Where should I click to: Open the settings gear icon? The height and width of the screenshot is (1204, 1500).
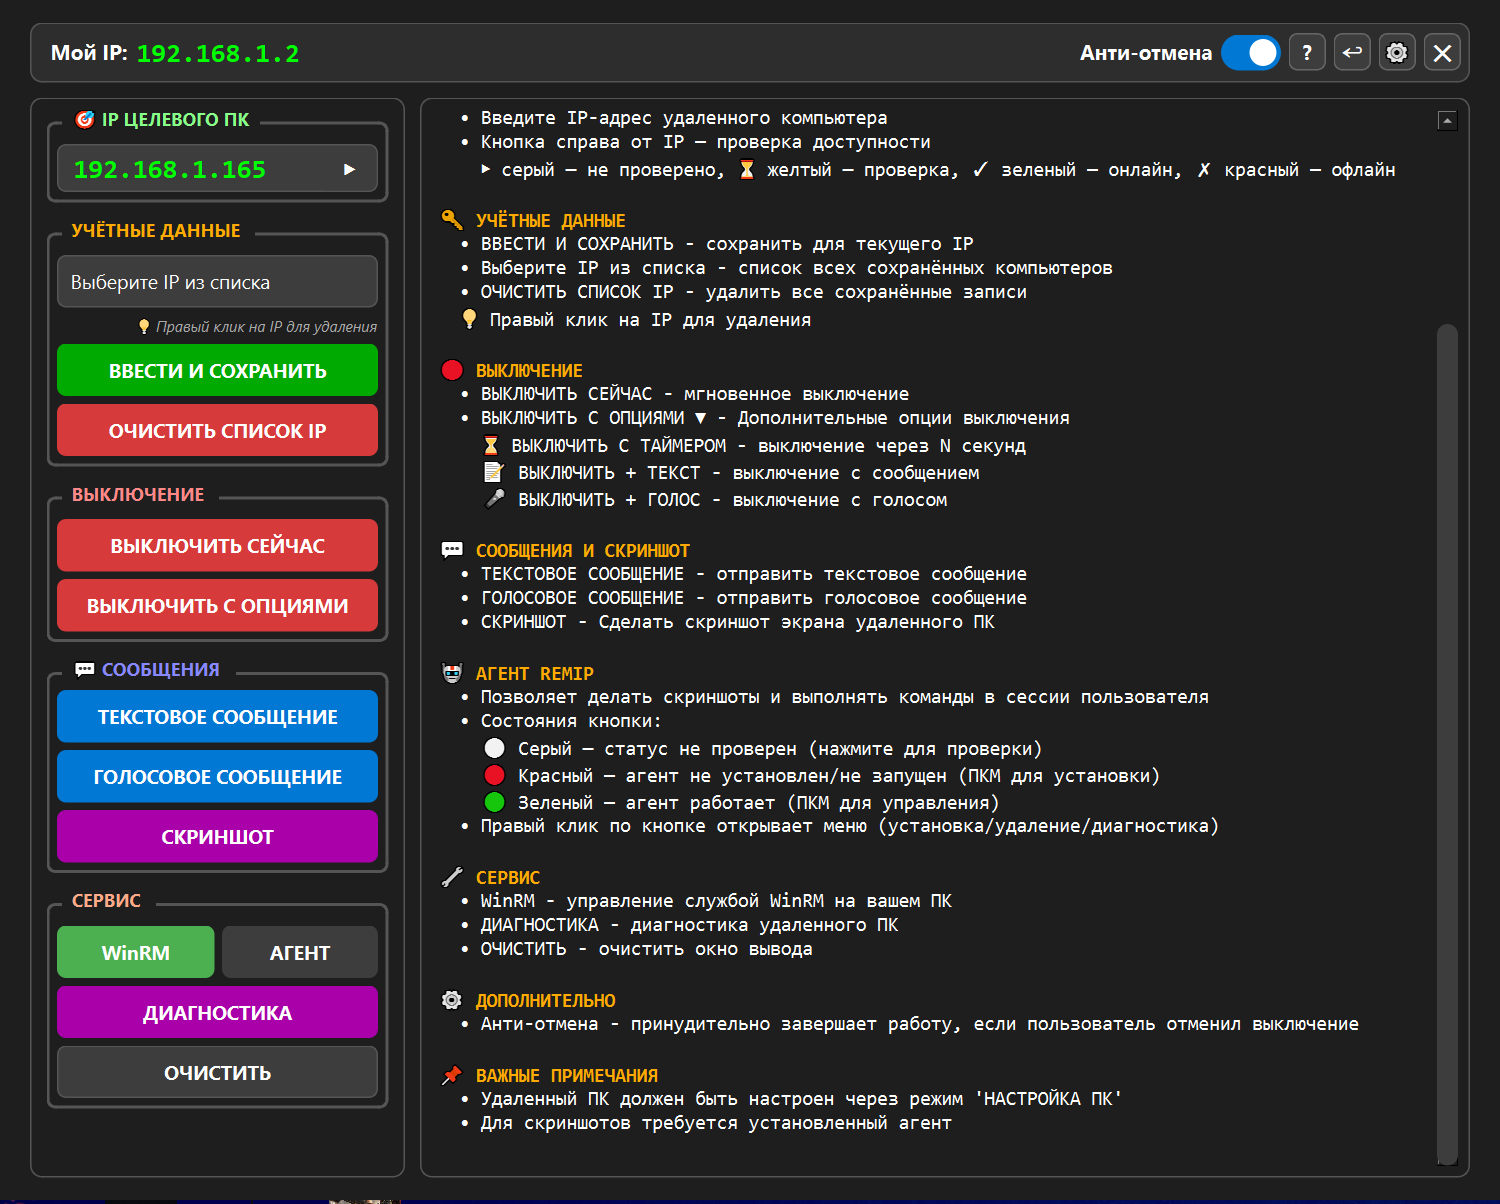point(1397,52)
